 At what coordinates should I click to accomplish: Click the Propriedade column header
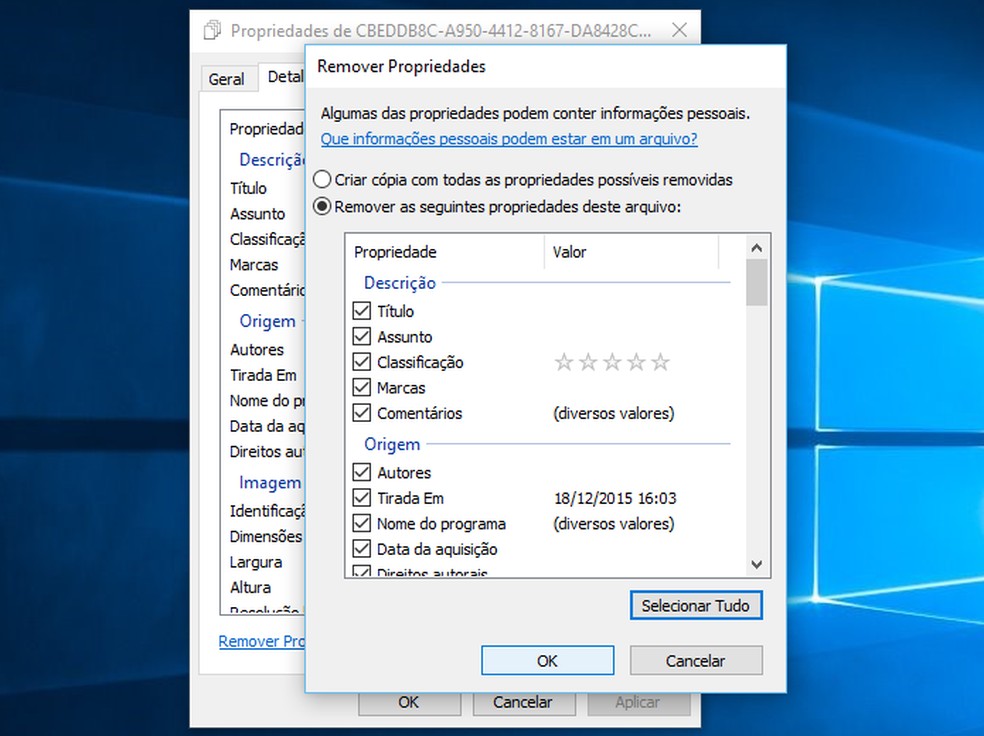click(445, 252)
